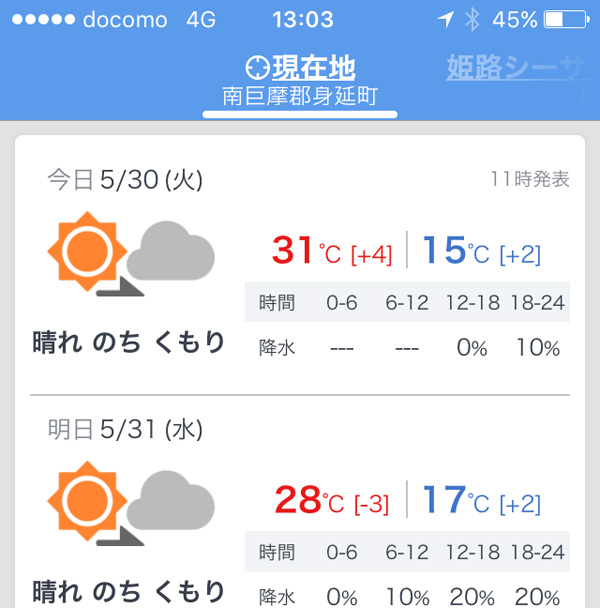Open tomorrow's 5/31 (水) forecast heading

[125, 430]
